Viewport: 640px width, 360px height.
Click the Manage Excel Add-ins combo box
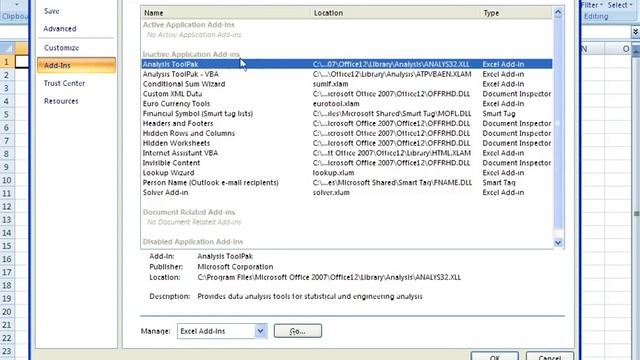[x=222, y=331]
